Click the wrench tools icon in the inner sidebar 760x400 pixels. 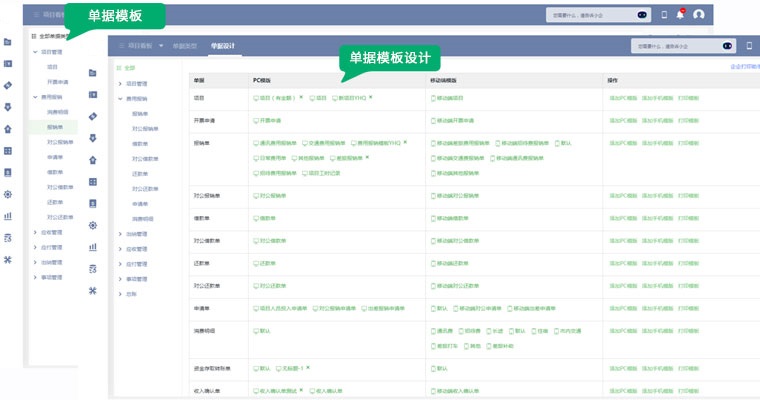pos(93,290)
